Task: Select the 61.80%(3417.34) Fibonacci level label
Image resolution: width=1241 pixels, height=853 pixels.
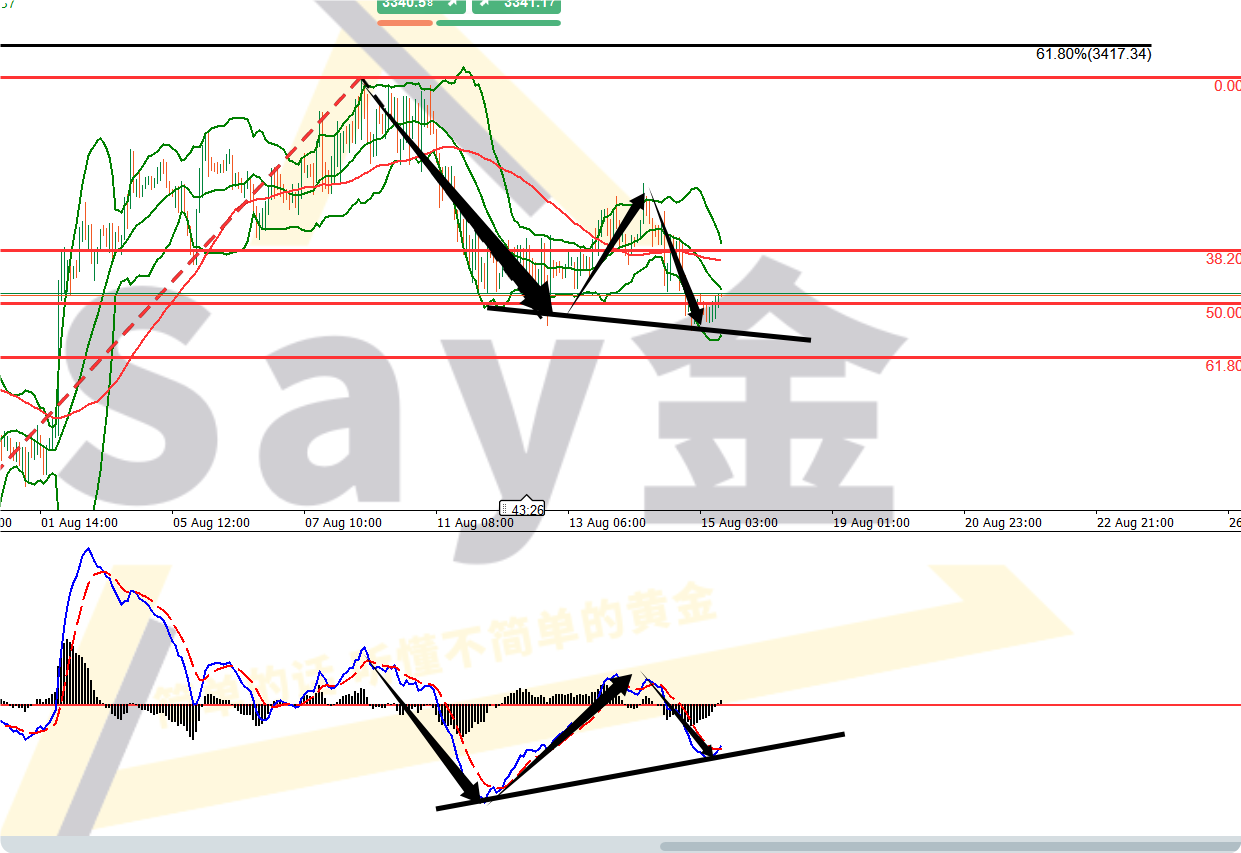Action: click(1093, 54)
